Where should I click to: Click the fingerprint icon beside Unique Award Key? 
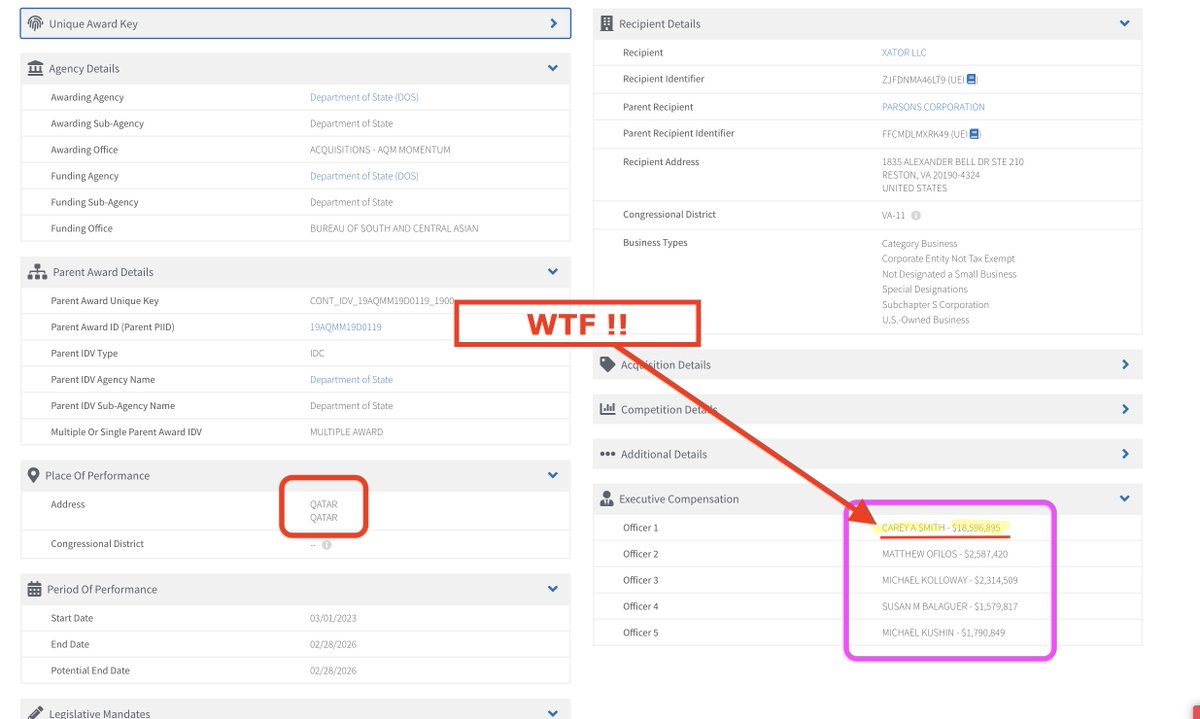coord(36,23)
